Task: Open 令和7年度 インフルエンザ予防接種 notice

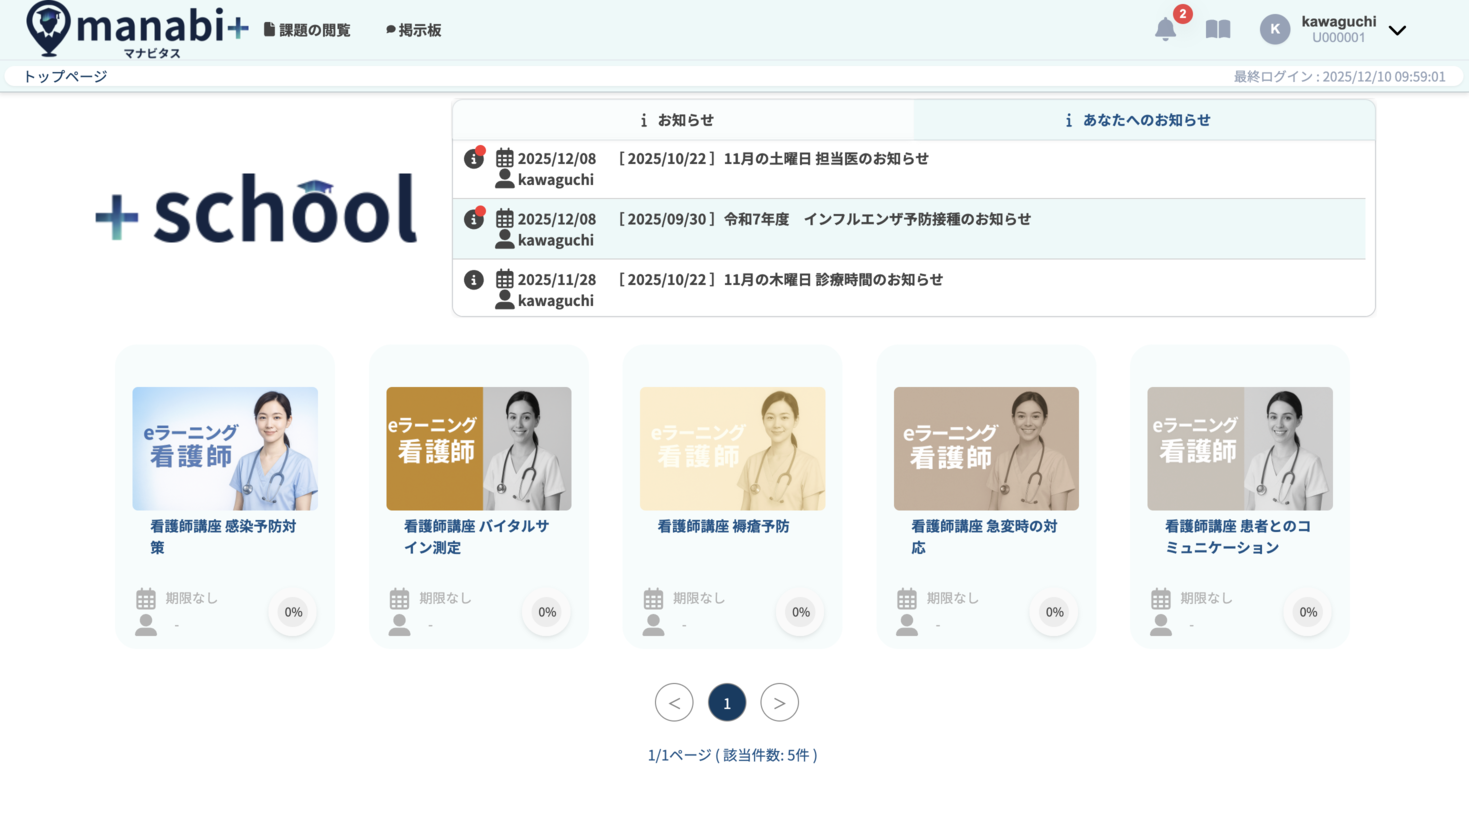Action: pos(826,219)
